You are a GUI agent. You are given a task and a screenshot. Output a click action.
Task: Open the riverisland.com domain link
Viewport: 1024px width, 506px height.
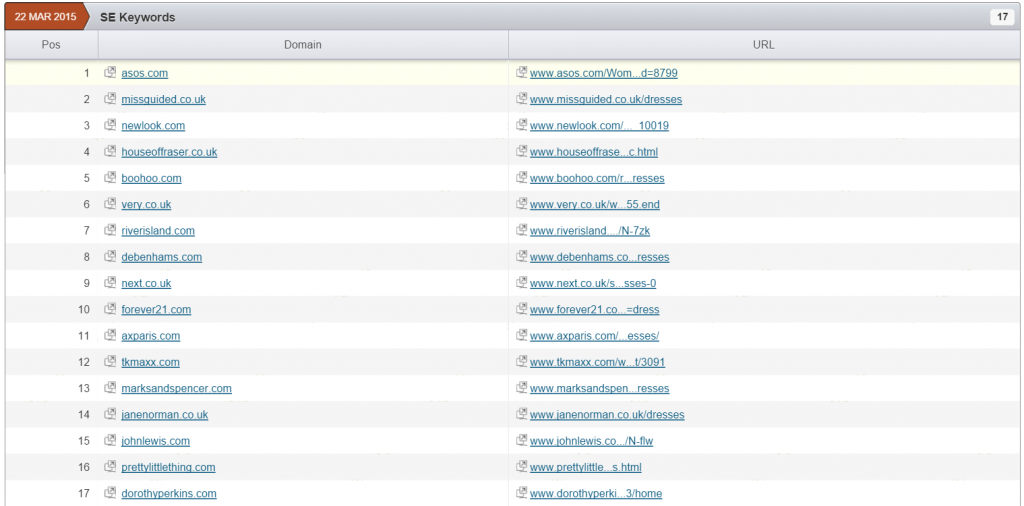(x=158, y=231)
